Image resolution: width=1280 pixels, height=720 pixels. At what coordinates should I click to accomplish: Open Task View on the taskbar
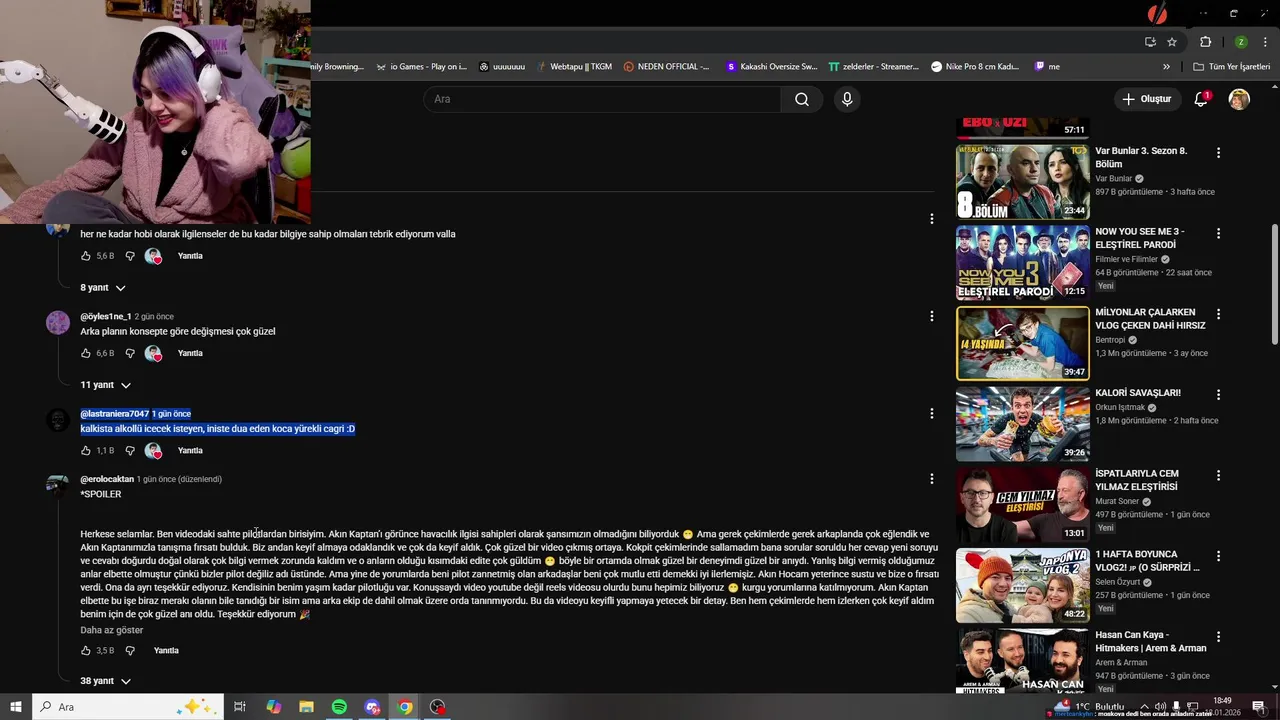[240, 707]
